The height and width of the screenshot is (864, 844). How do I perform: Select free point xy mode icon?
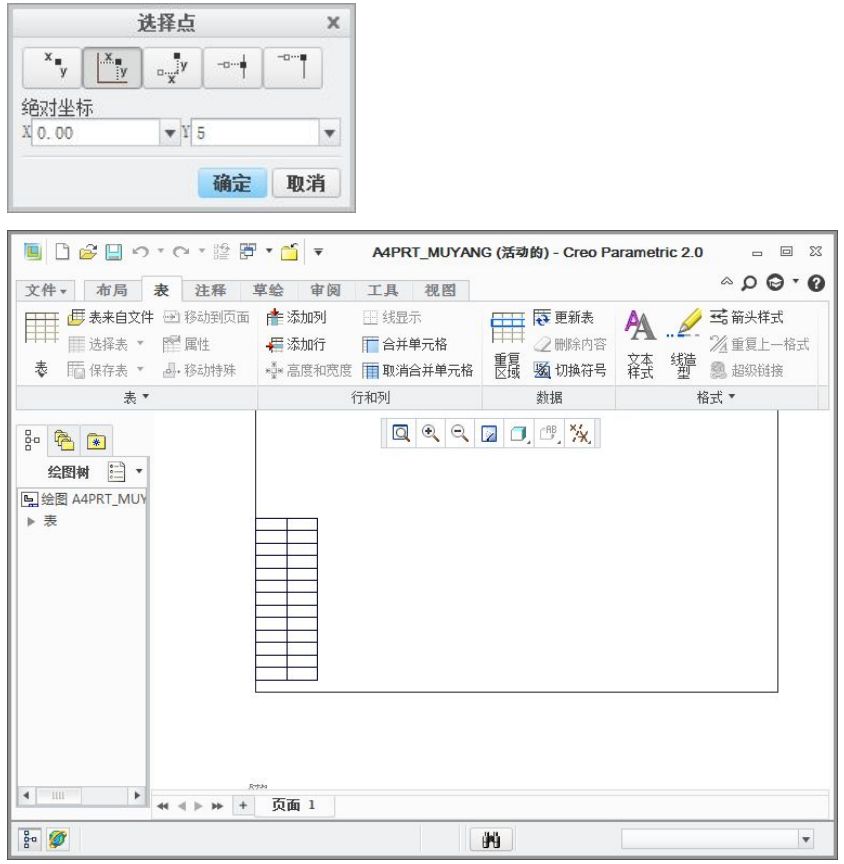52,68
